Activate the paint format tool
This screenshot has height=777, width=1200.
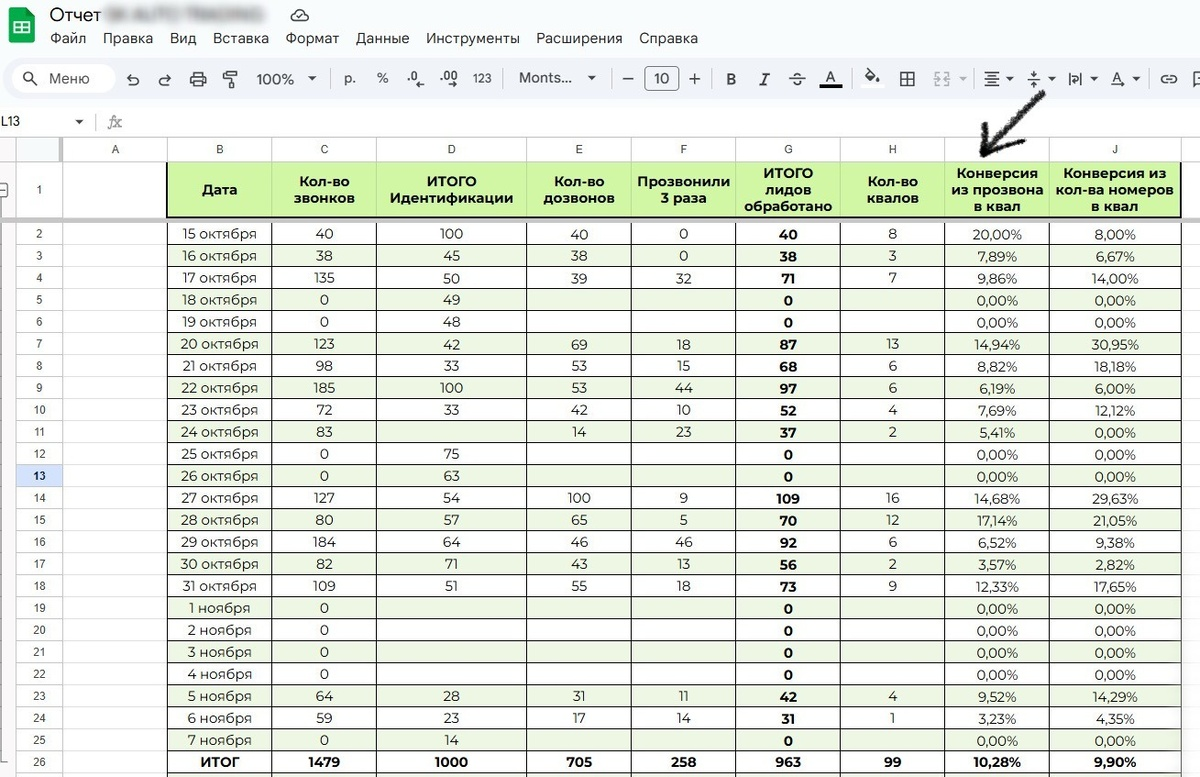pyautogui.click(x=230, y=79)
